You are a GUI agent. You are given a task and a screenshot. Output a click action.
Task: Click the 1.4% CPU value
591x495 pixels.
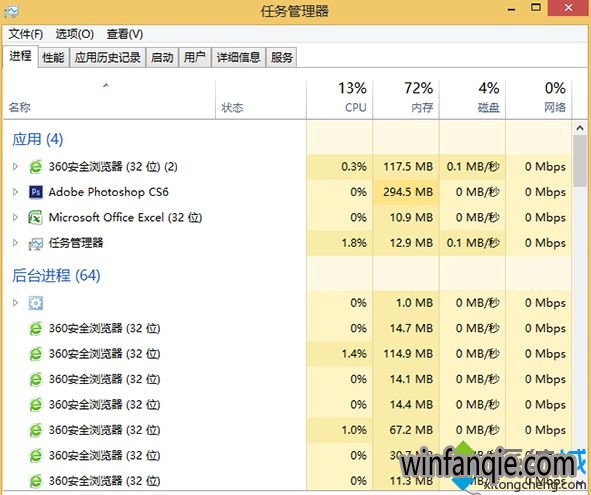click(x=354, y=354)
